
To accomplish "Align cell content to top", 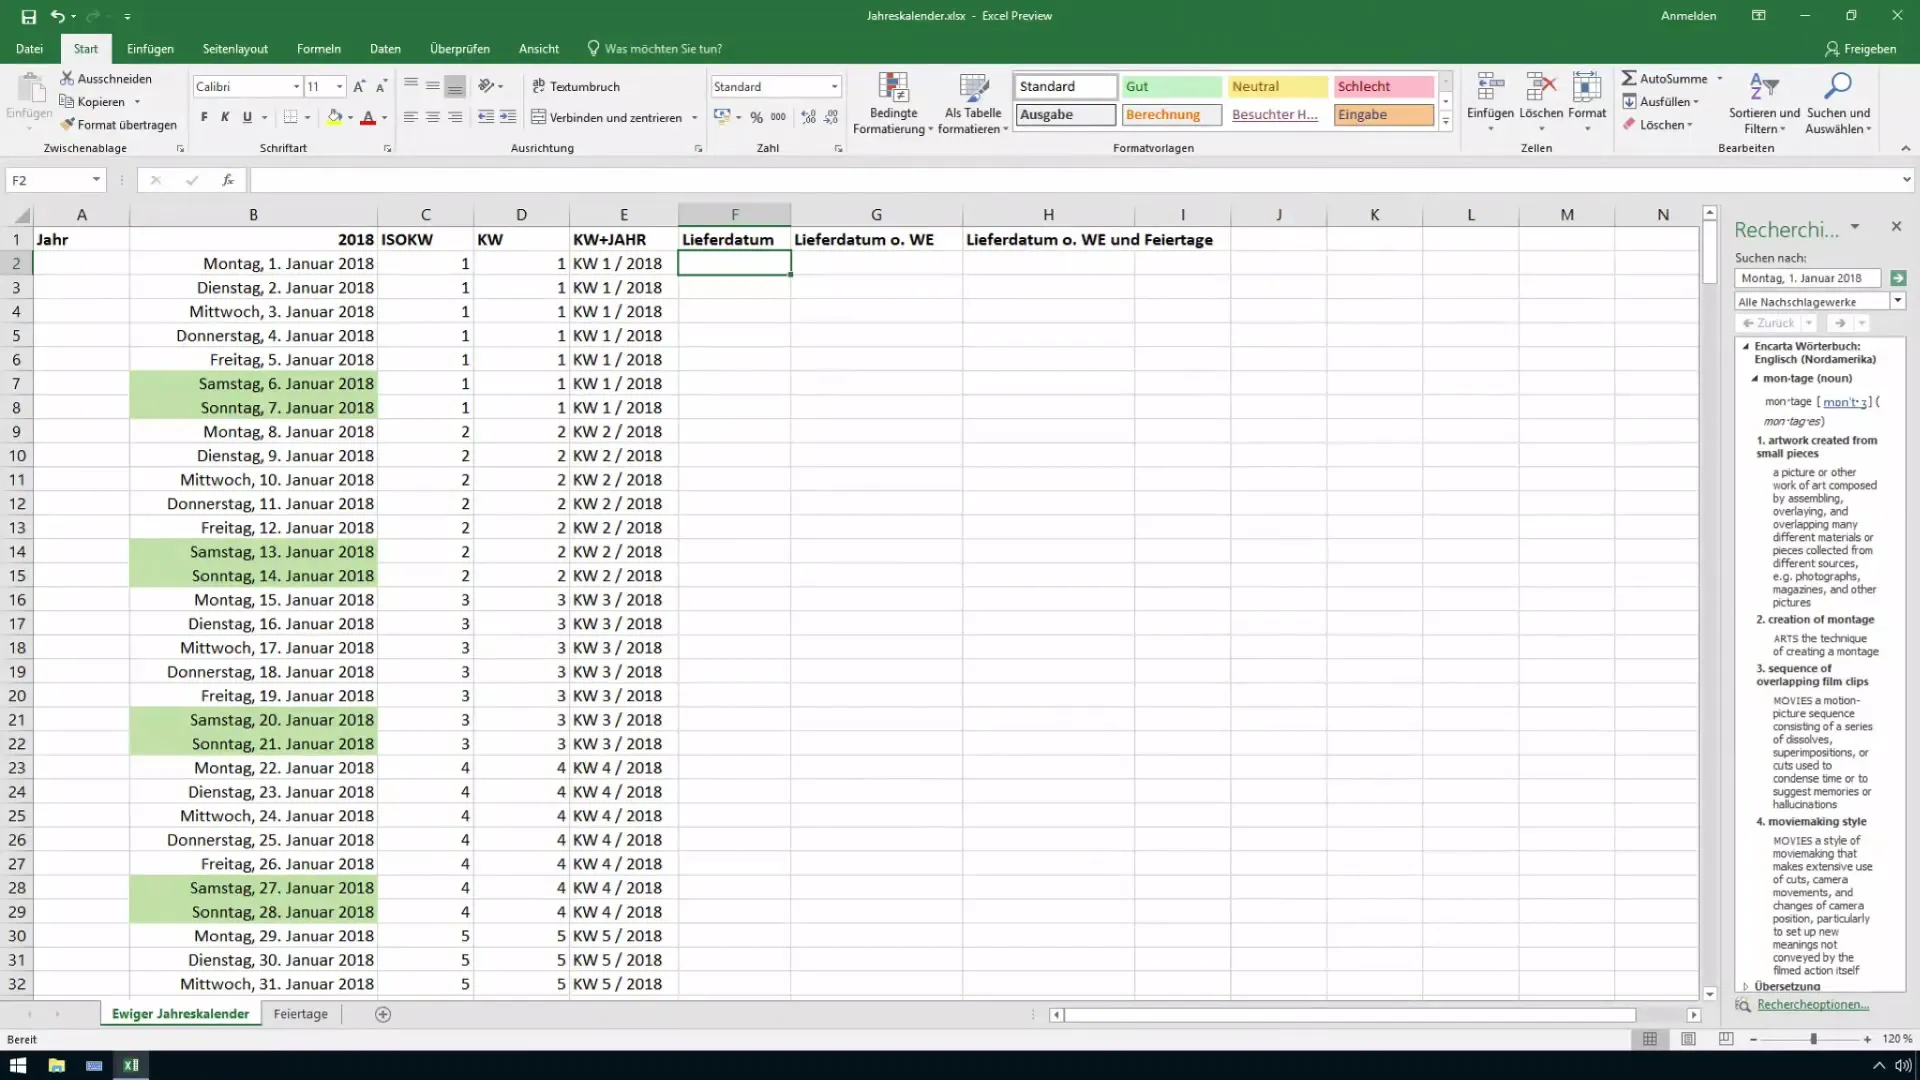I will [x=411, y=86].
